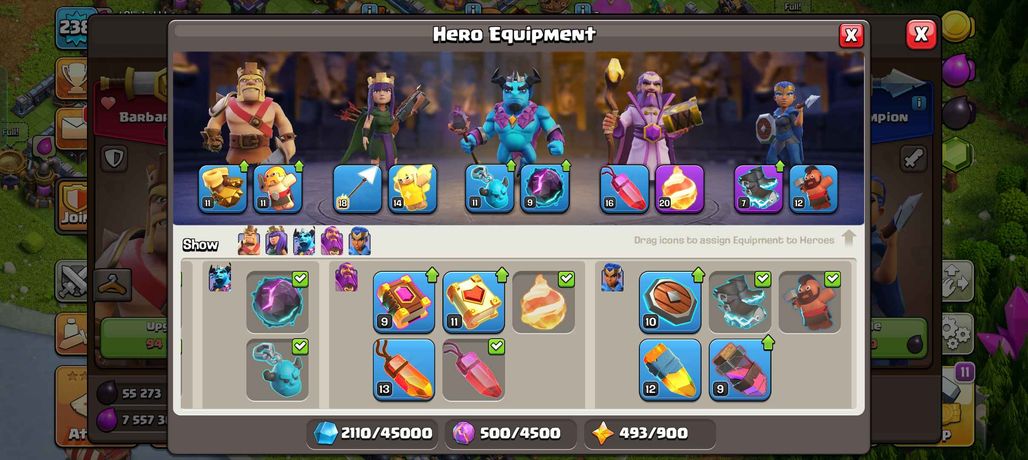Toggle Minion Prince filter in Show row
This screenshot has height=460, width=1028.
pos(304,241)
